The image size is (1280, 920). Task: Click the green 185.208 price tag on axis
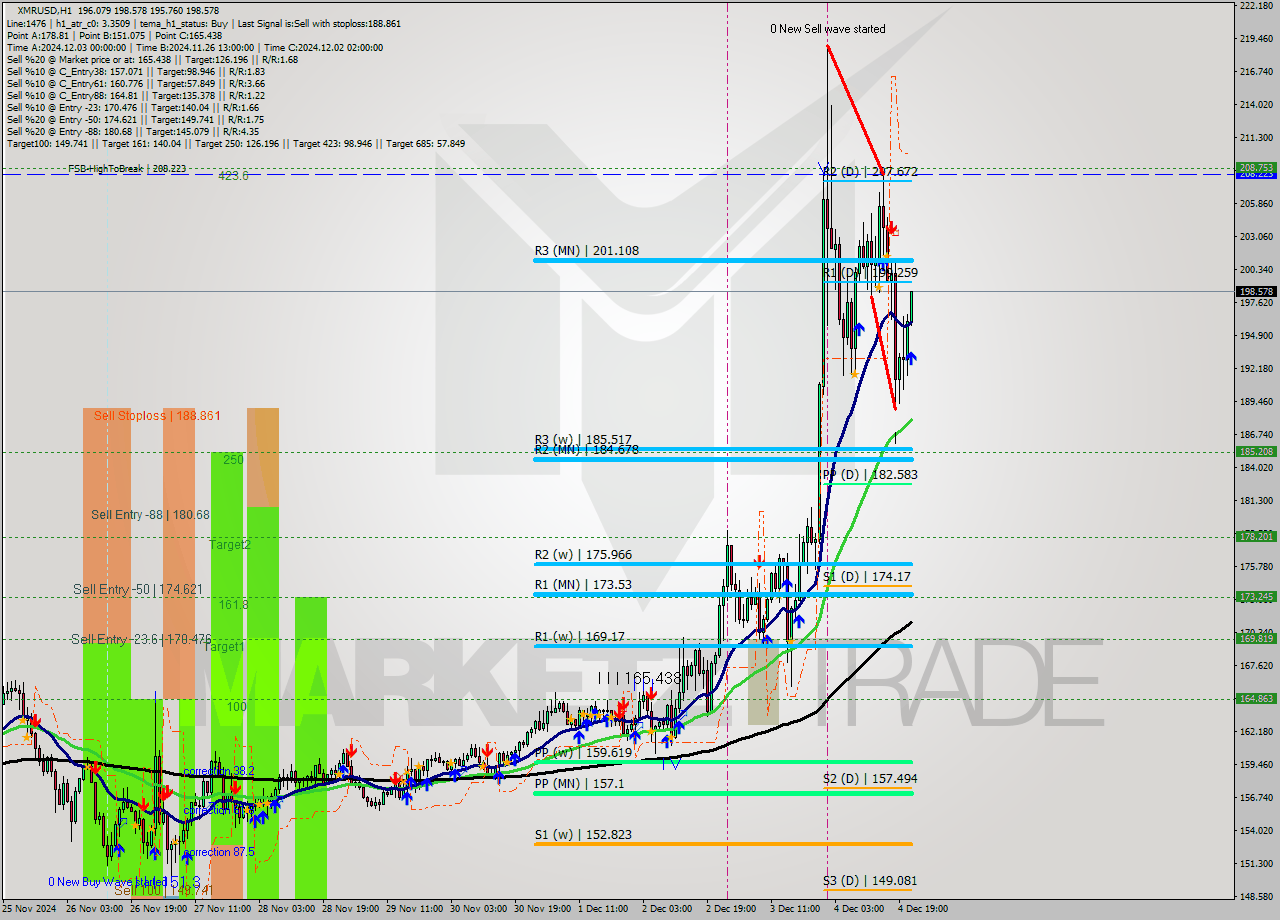(x=1257, y=451)
